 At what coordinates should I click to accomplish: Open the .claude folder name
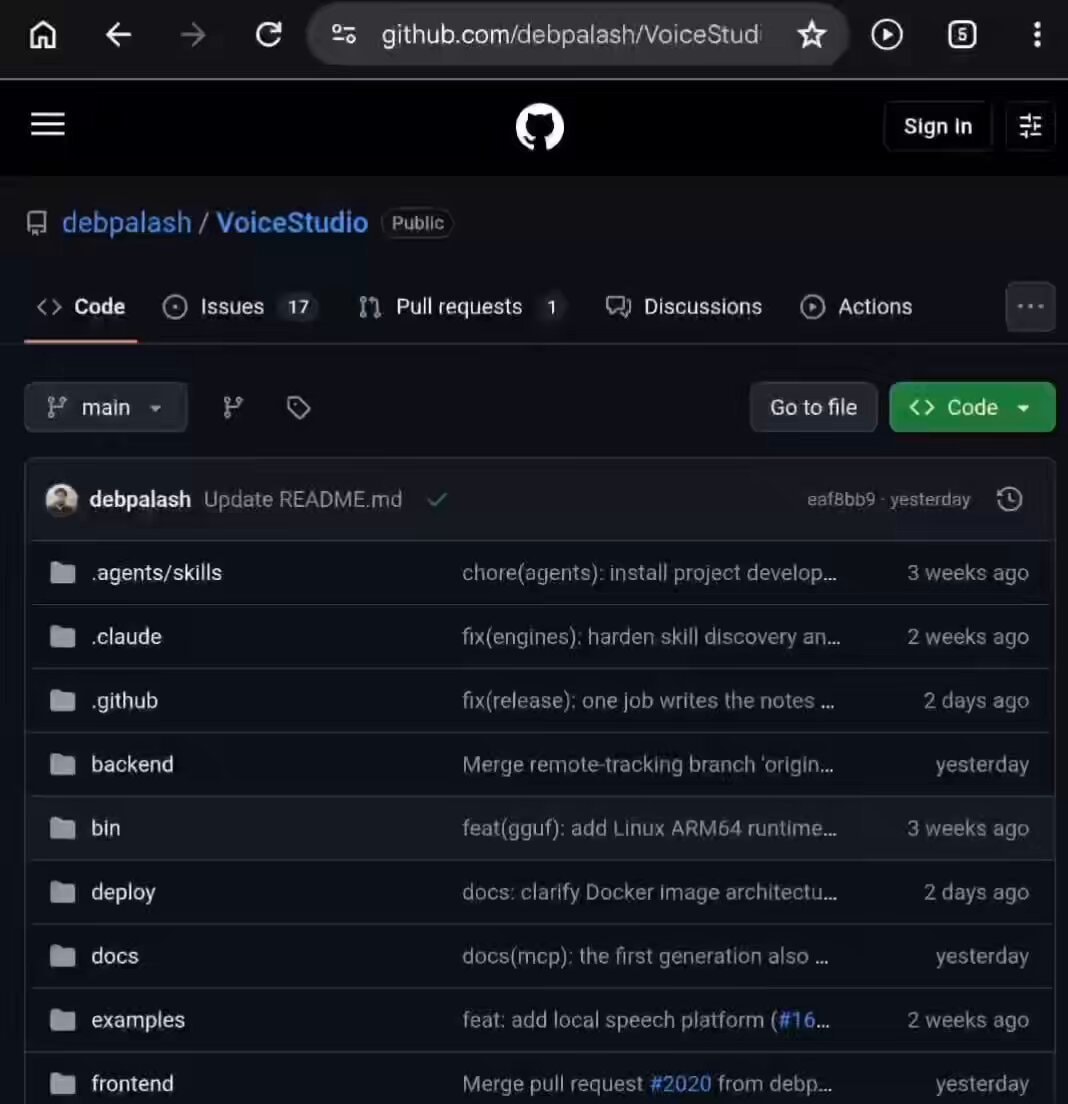(x=127, y=636)
